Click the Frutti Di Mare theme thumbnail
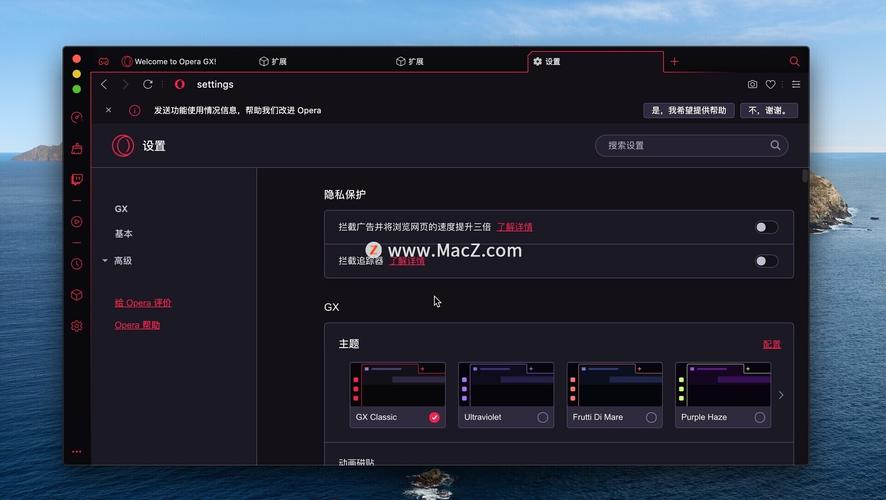The image size is (886, 500). pos(615,385)
